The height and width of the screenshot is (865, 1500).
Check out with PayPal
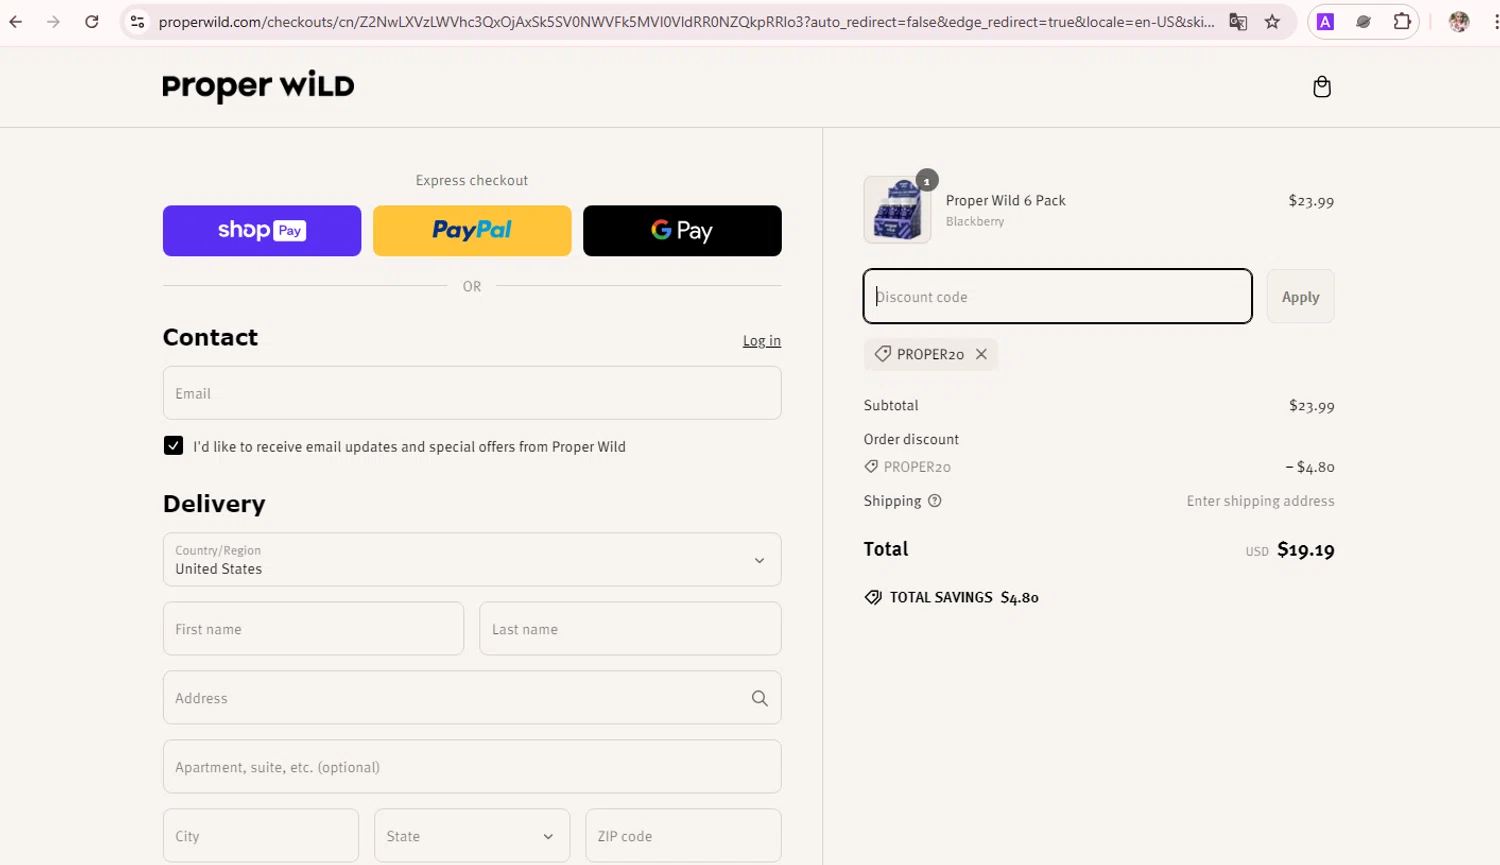pyautogui.click(x=472, y=231)
